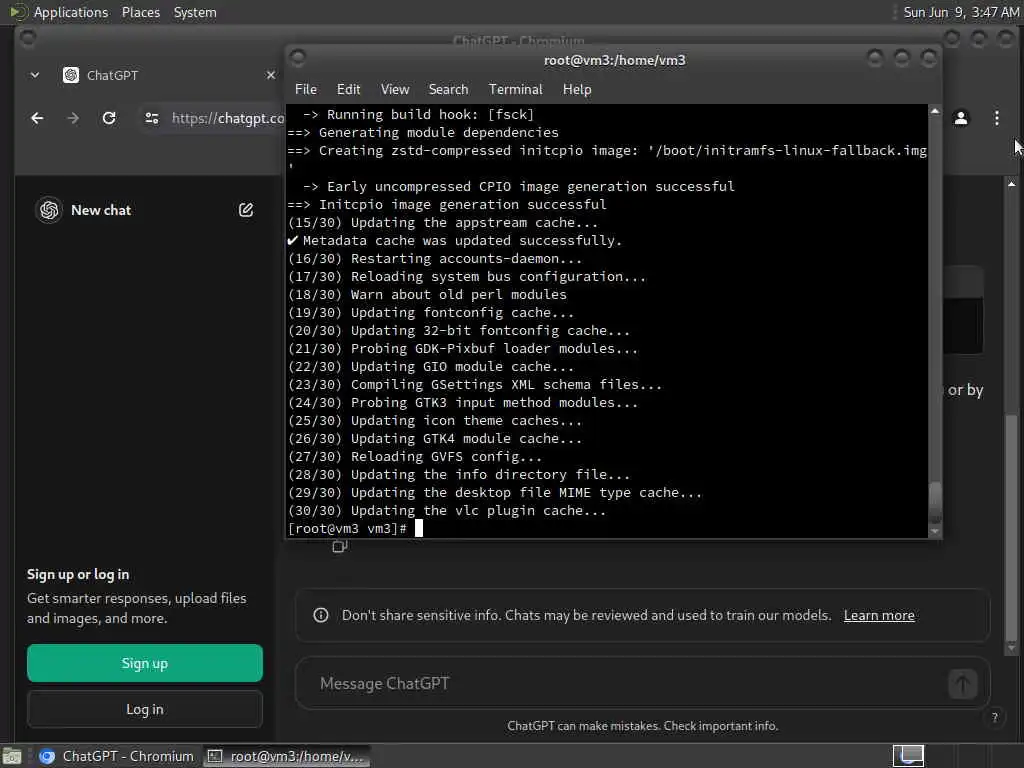Click the info icon in privacy notice
The image size is (1024, 768).
click(321, 615)
